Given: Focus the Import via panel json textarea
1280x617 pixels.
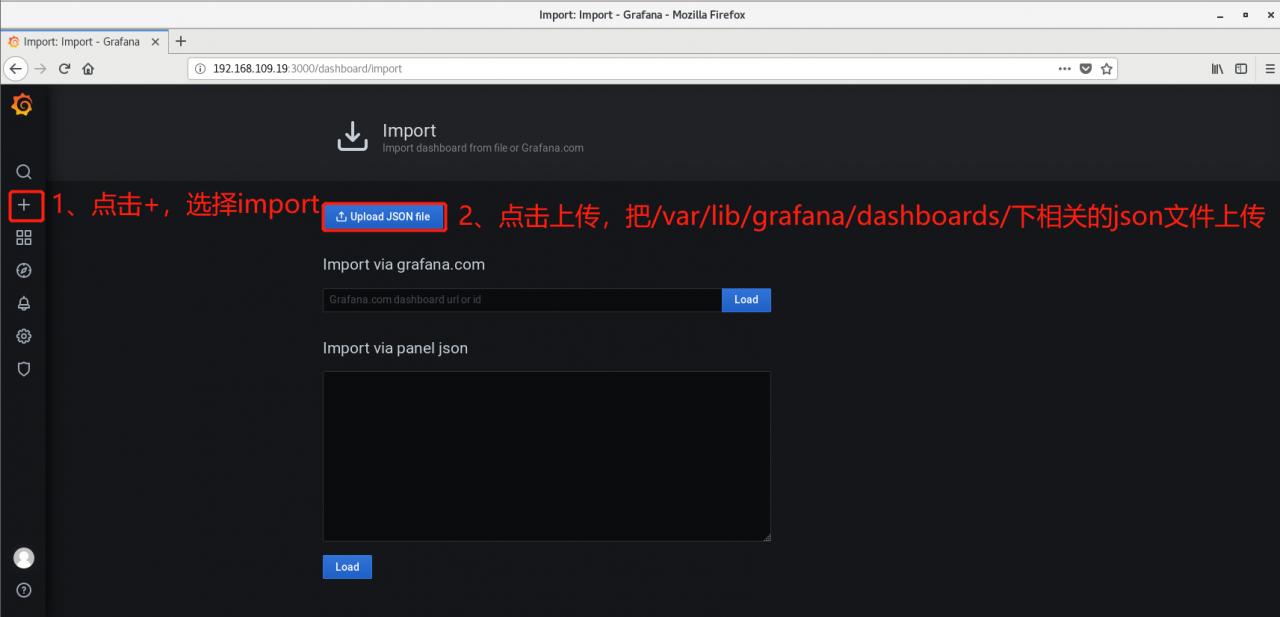Looking at the screenshot, I should [x=547, y=457].
